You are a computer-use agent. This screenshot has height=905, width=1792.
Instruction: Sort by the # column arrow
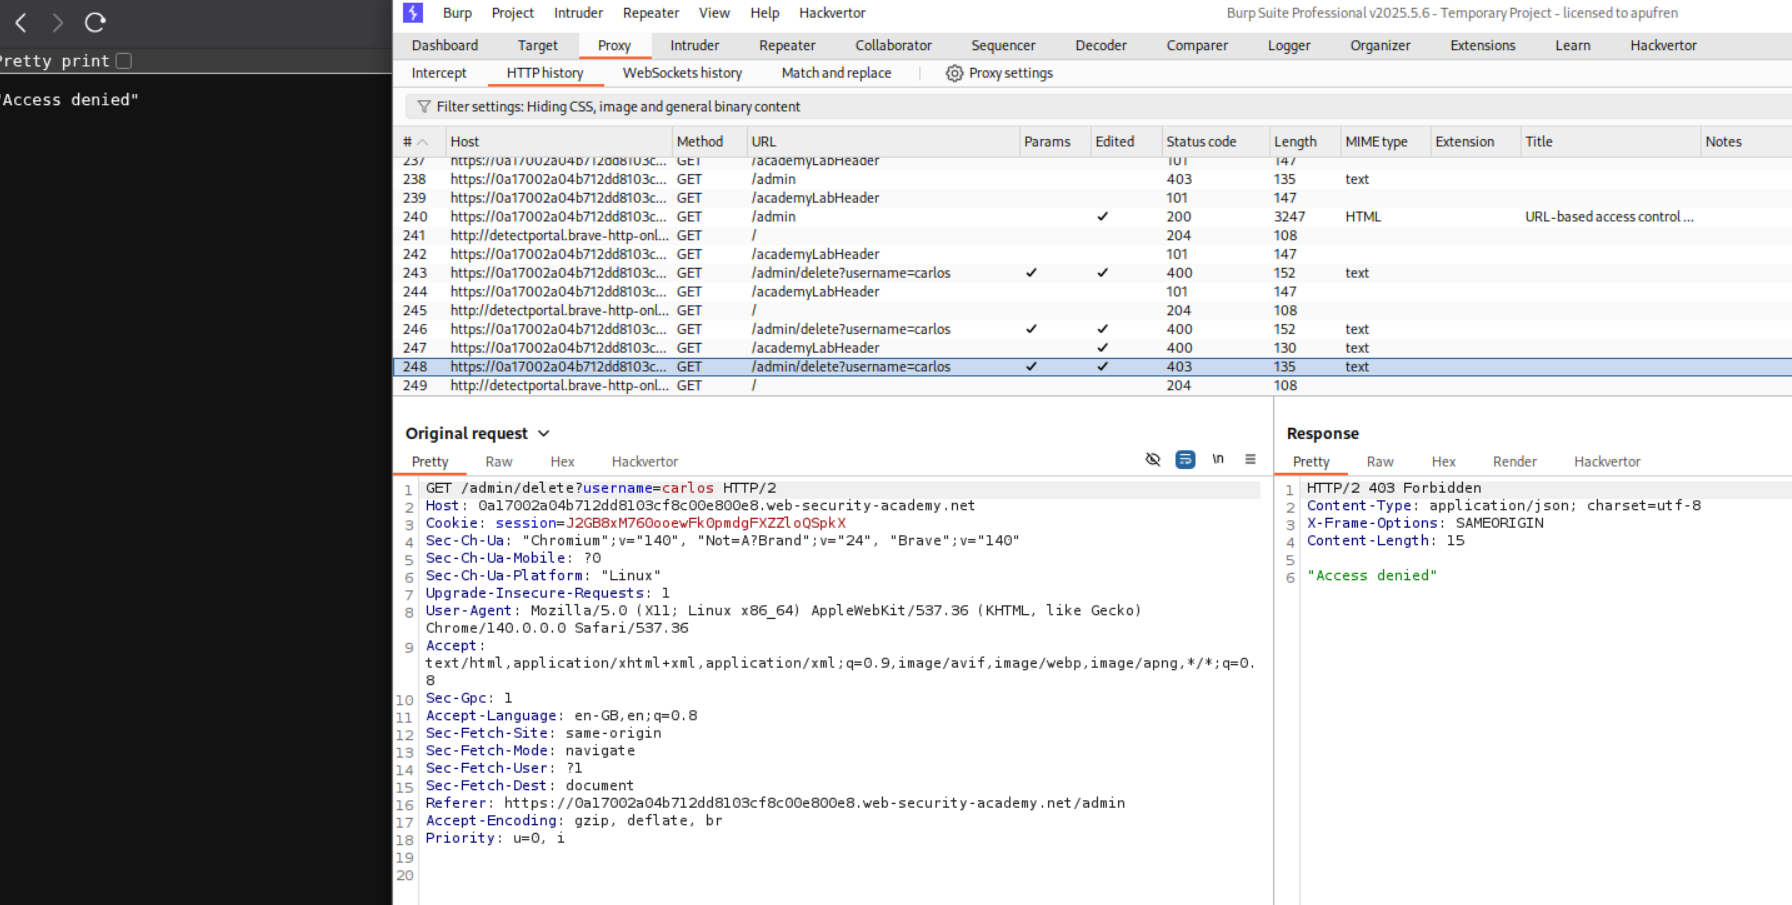(x=423, y=142)
